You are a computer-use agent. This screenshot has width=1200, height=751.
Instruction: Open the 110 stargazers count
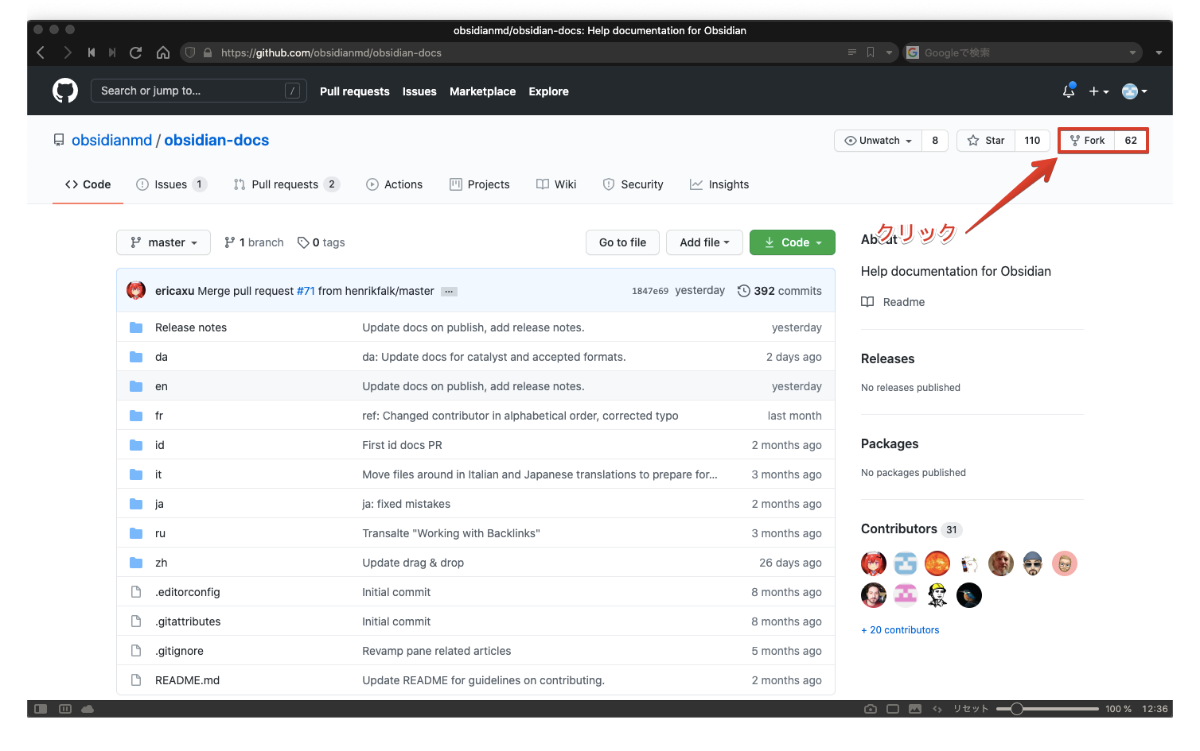(x=1032, y=141)
